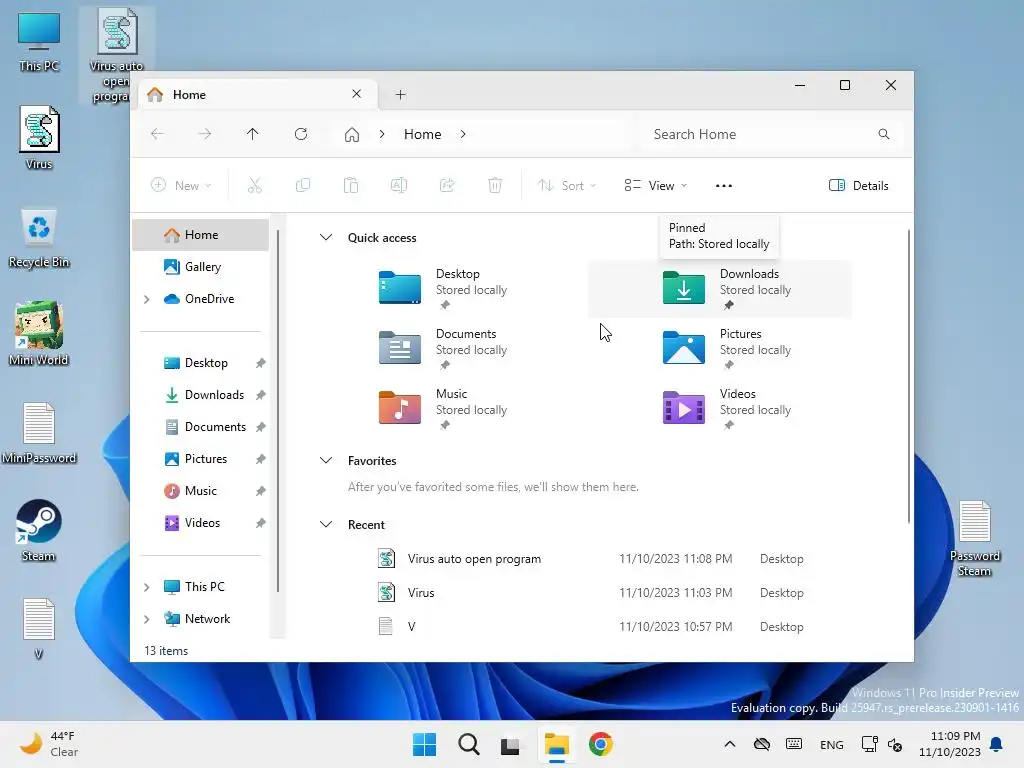This screenshot has height=768, width=1024.
Task: Collapse the Quick access section
Action: coord(326,237)
